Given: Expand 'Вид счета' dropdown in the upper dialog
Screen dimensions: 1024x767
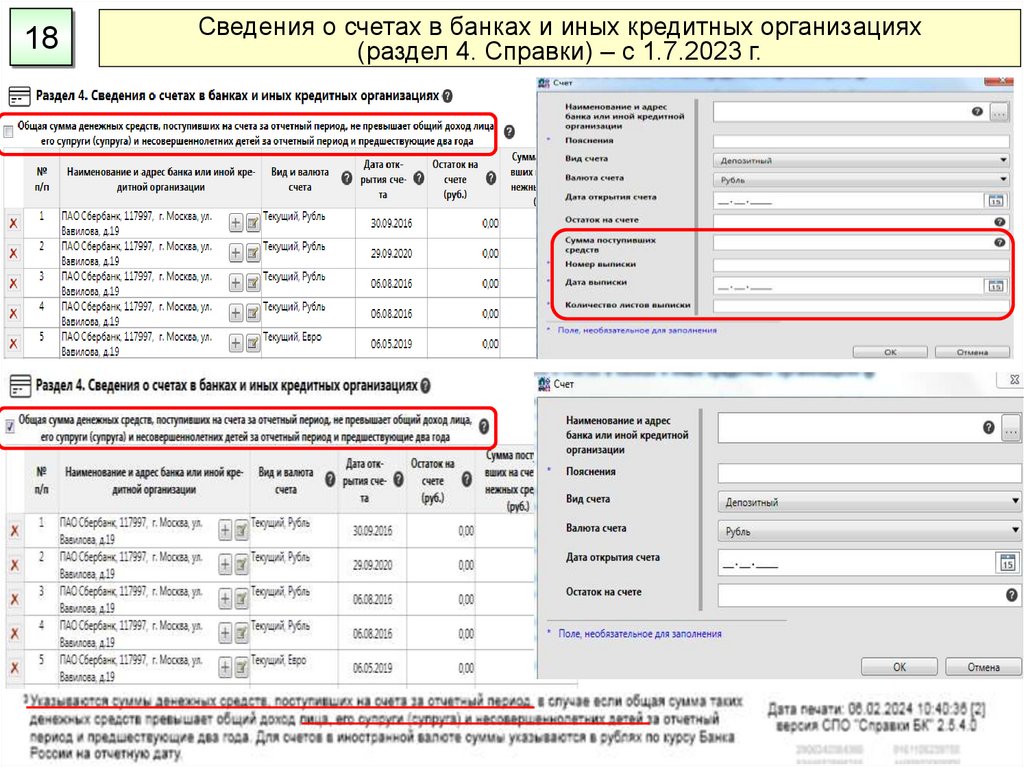Looking at the screenshot, I should [x=1003, y=160].
